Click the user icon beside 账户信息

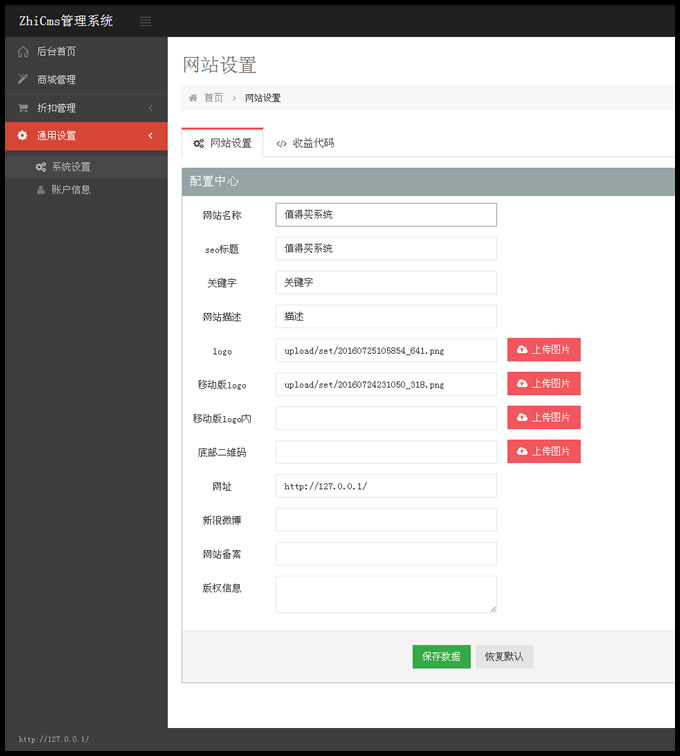(41, 190)
